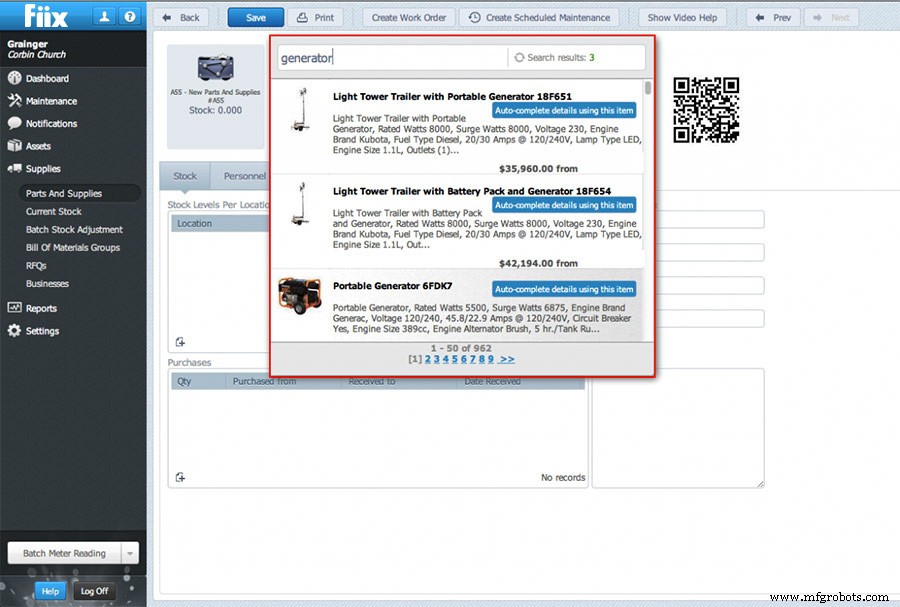The height and width of the screenshot is (607, 900).
Task: Click the add-record icon below the Purchases table
Action: 181,477
